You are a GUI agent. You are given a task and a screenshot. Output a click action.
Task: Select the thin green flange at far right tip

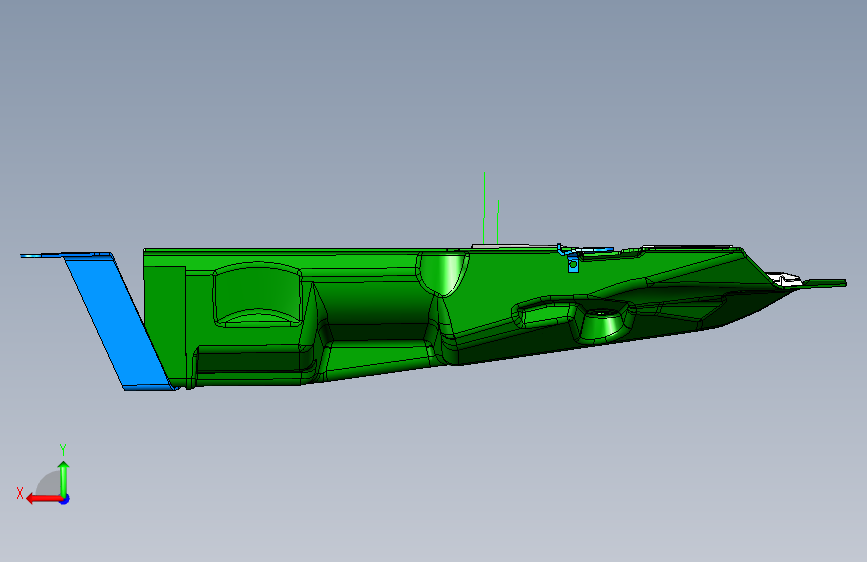click(824, 284)
